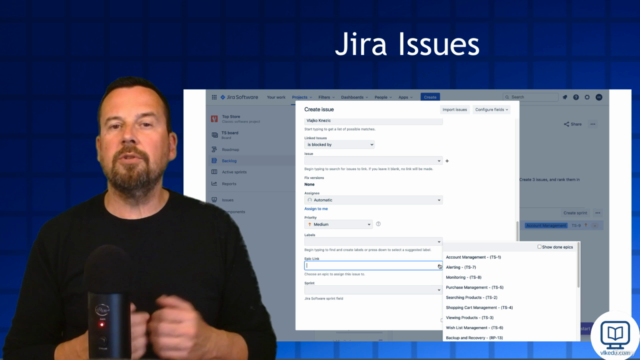Click the priority help question icon
The image size is (640, 360).
click(378, 224)
